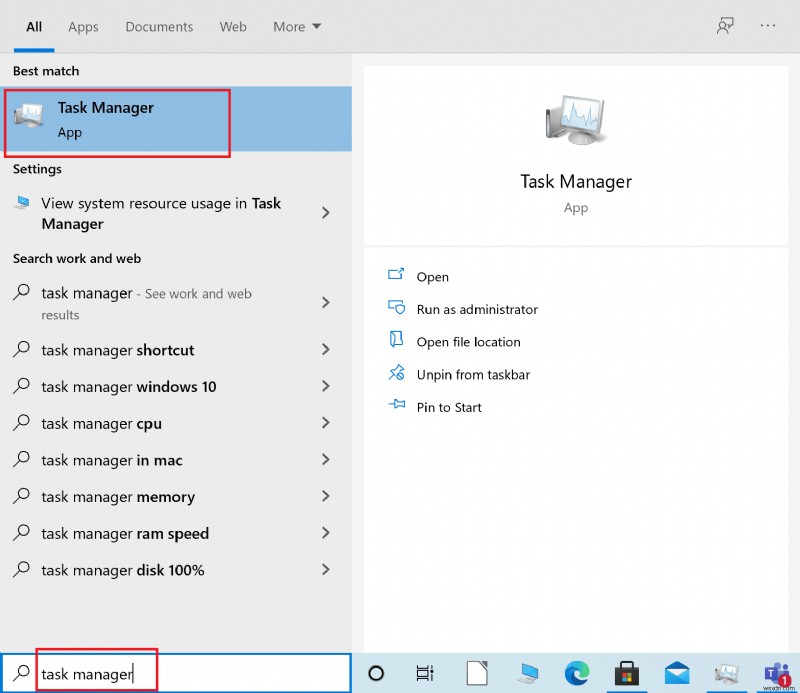Launch Microsoft Edge from the taskbar
The image size is (800, 693).
576,673
